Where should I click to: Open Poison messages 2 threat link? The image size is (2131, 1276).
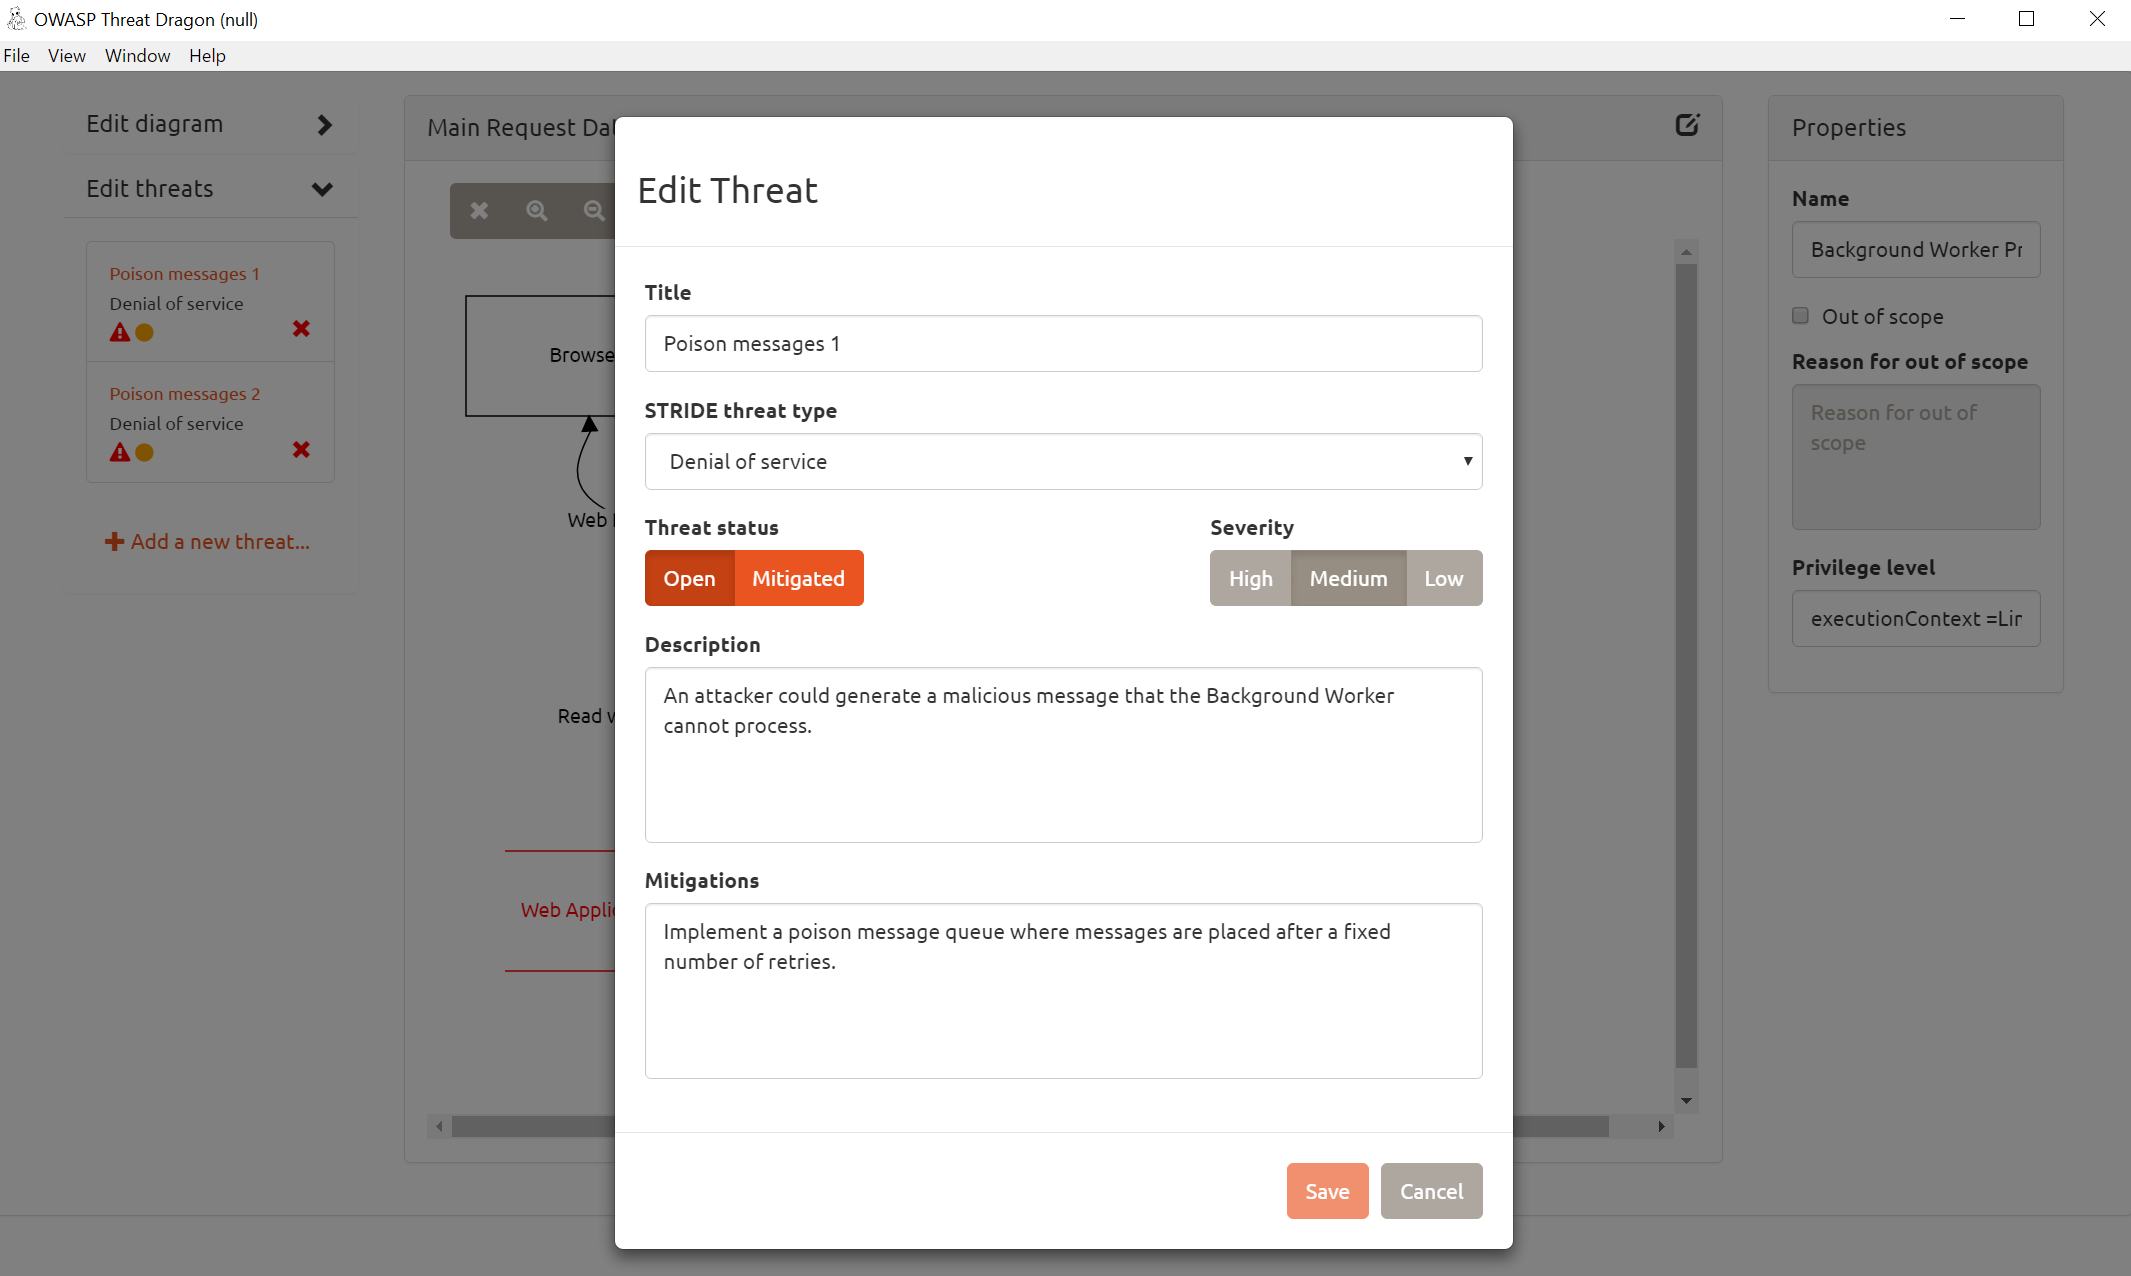[184, 394]
